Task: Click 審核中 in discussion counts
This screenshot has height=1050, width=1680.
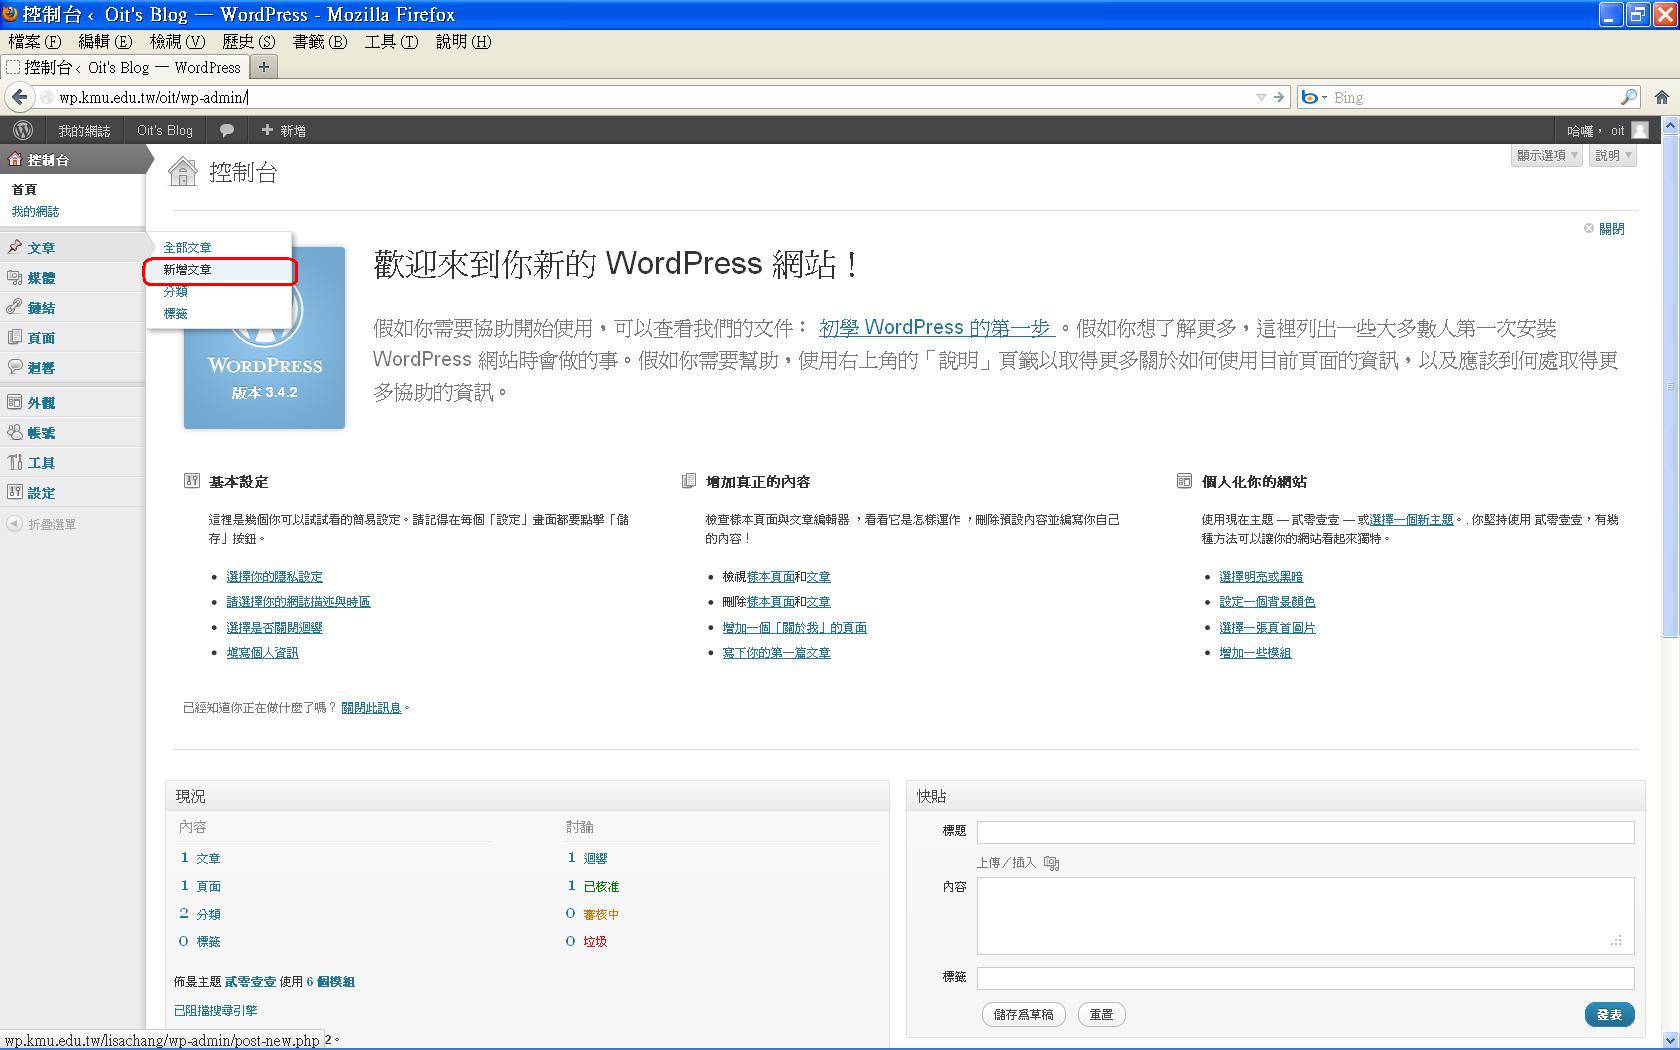Action: (x=601, y=914)
